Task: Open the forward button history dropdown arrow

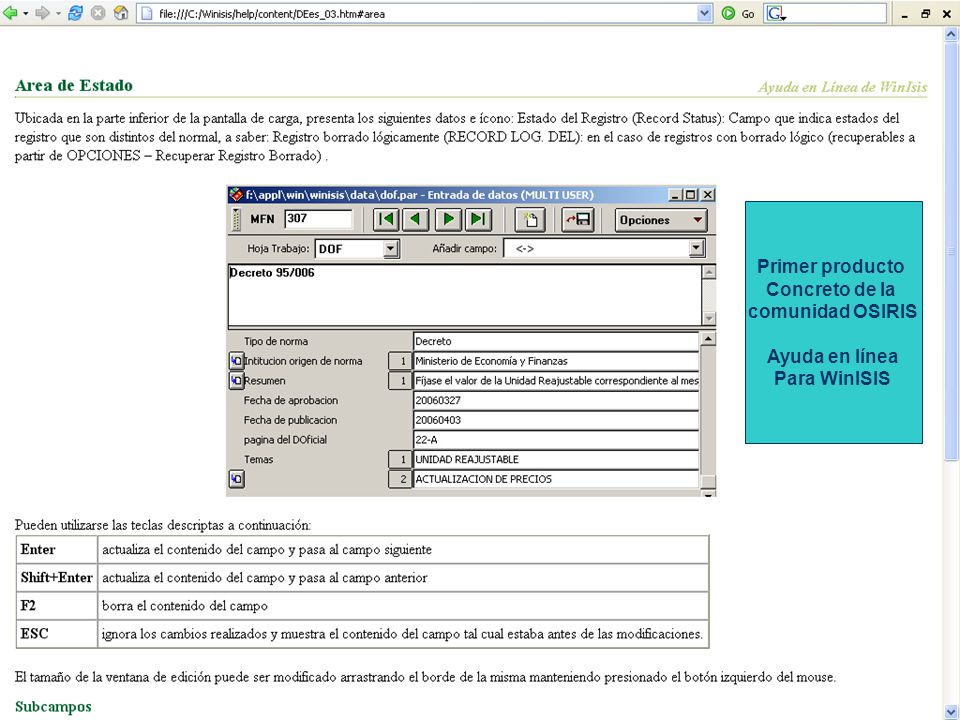Action: [x=58, y=13]
